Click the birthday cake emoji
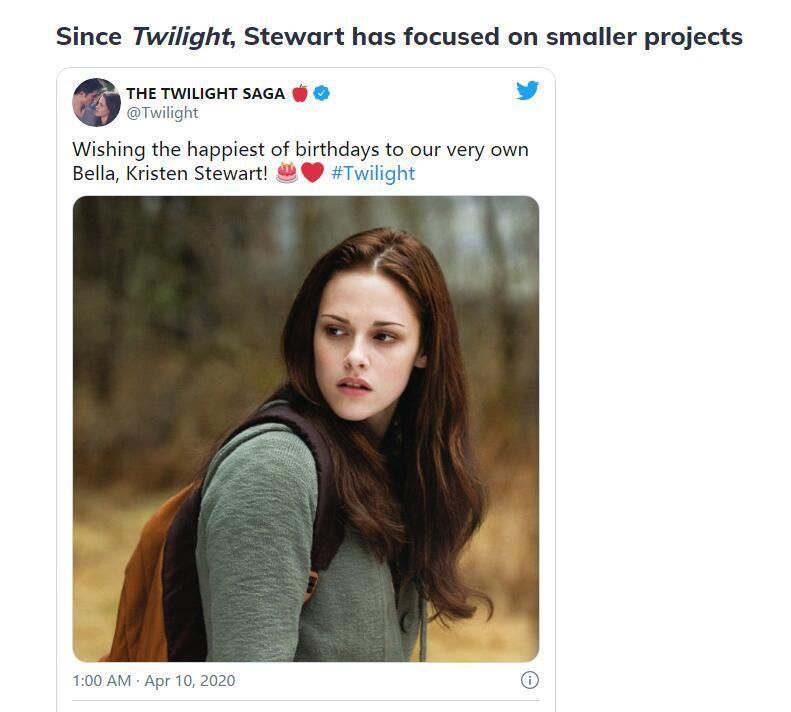 [x=287, y=173]
